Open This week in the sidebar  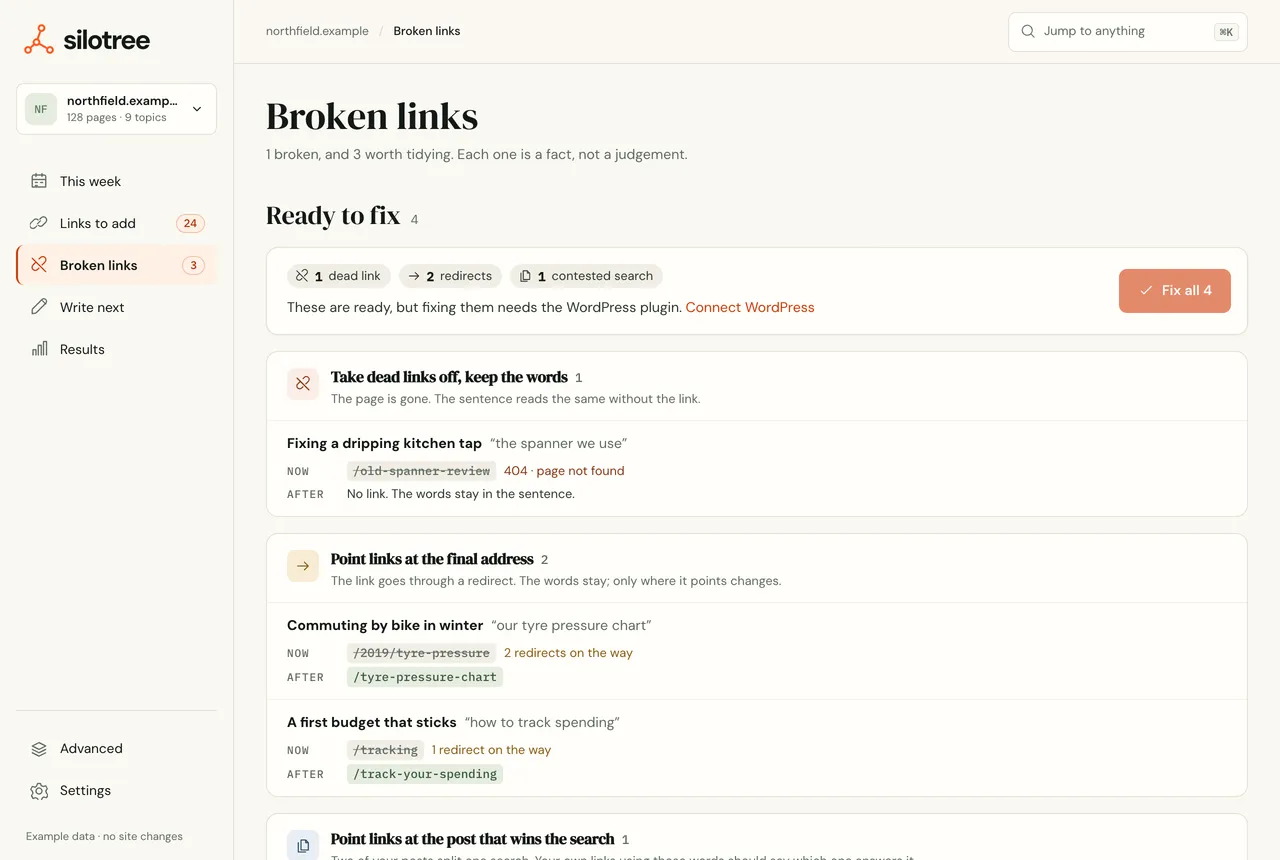(x=116, y=181)
